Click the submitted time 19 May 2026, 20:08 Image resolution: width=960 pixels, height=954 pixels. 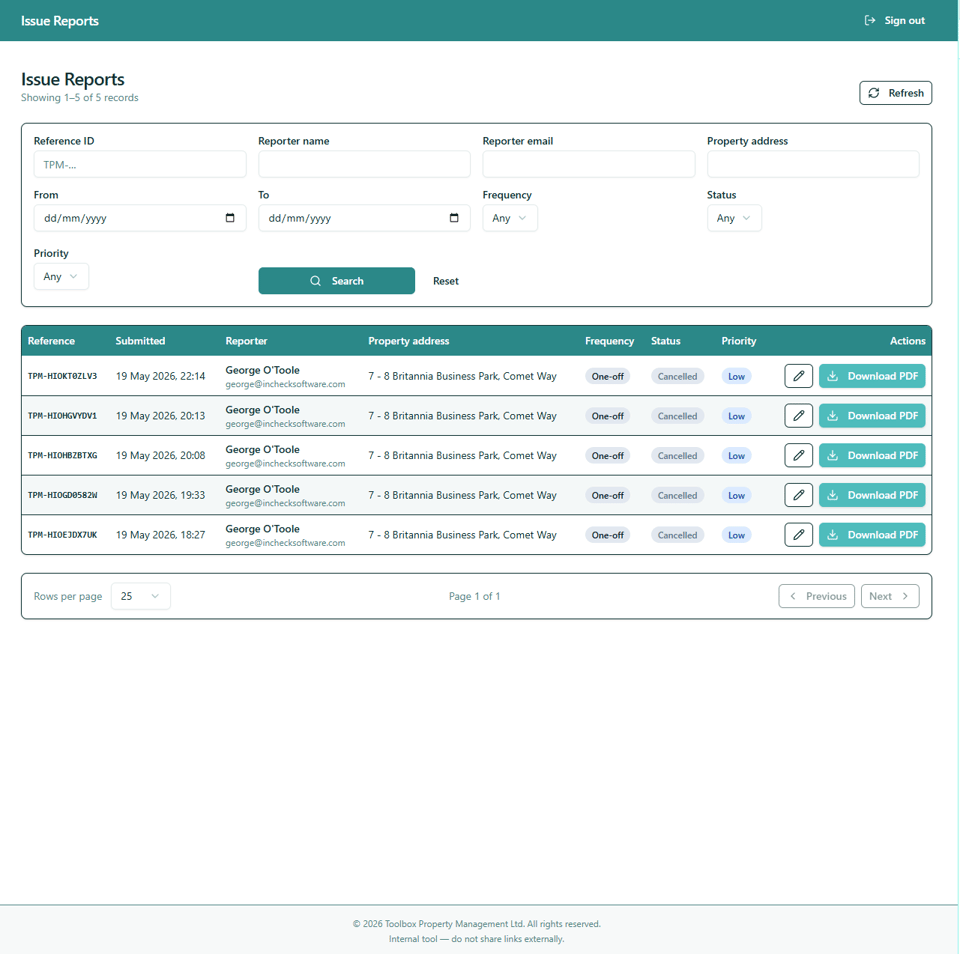pyautogui.click(x=160, y=456)
